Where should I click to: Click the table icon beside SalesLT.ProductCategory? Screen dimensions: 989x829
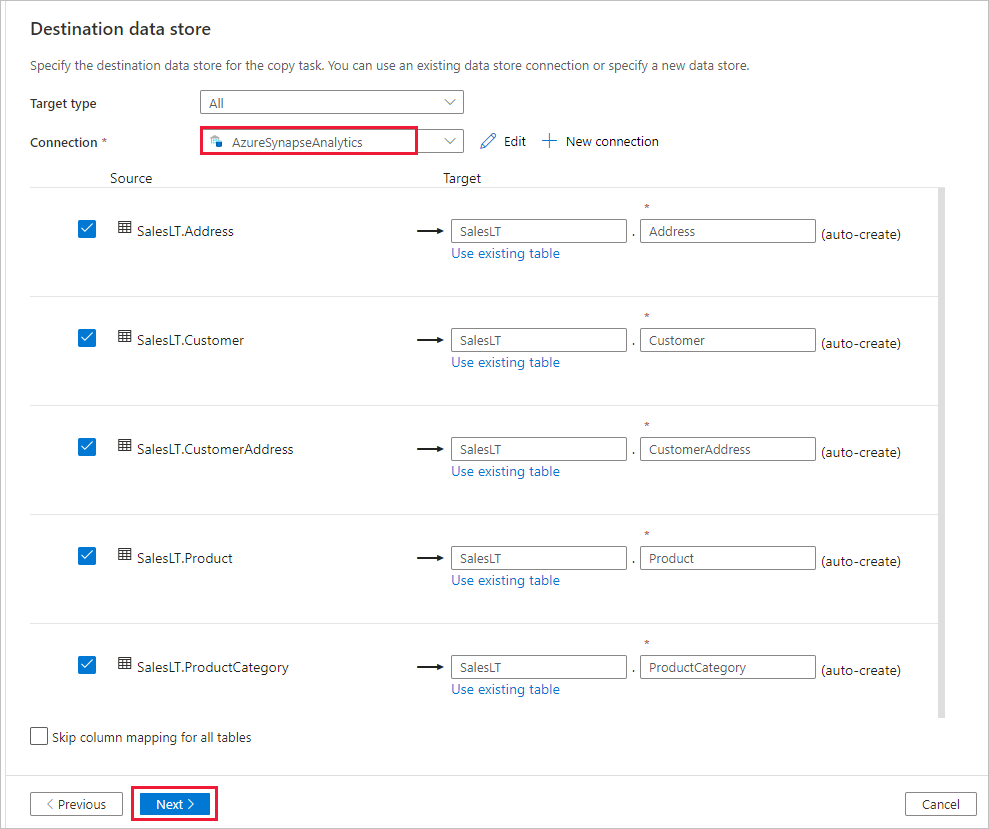pos(124,663)
